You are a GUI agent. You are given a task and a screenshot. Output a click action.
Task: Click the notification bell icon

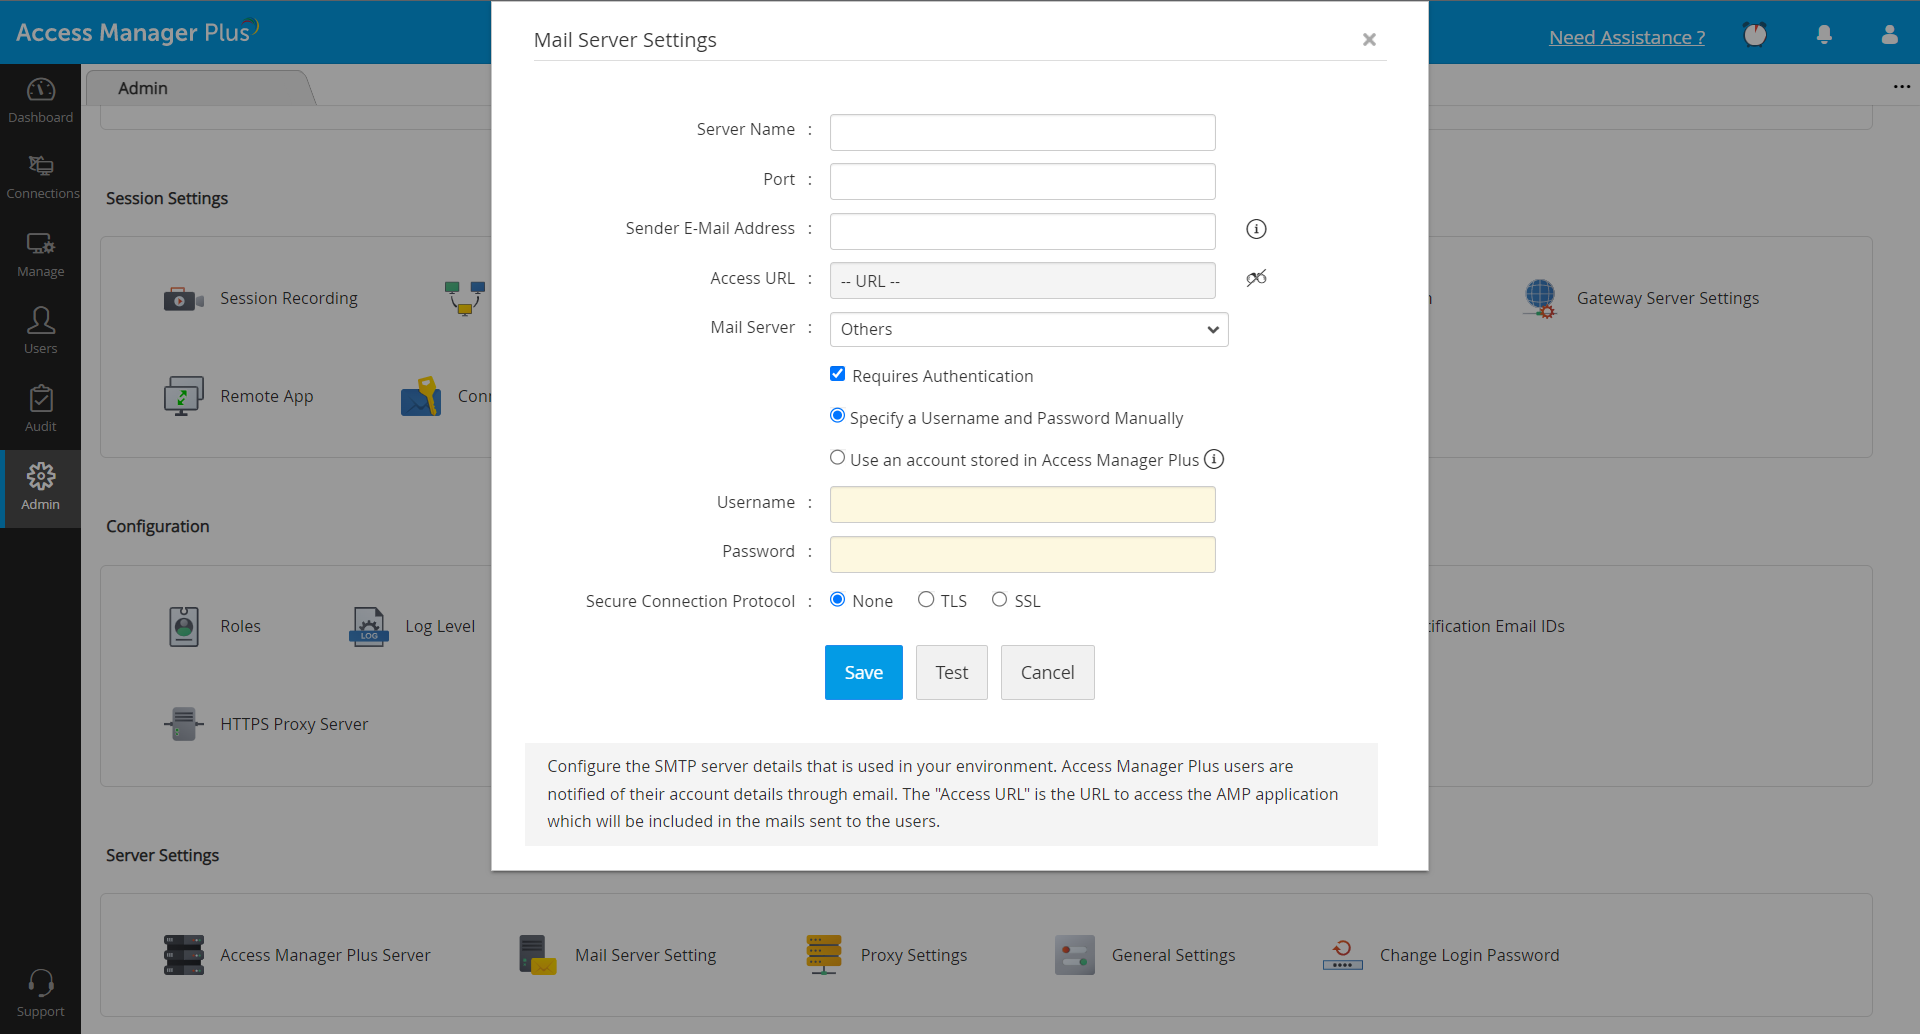[1824, 35]
